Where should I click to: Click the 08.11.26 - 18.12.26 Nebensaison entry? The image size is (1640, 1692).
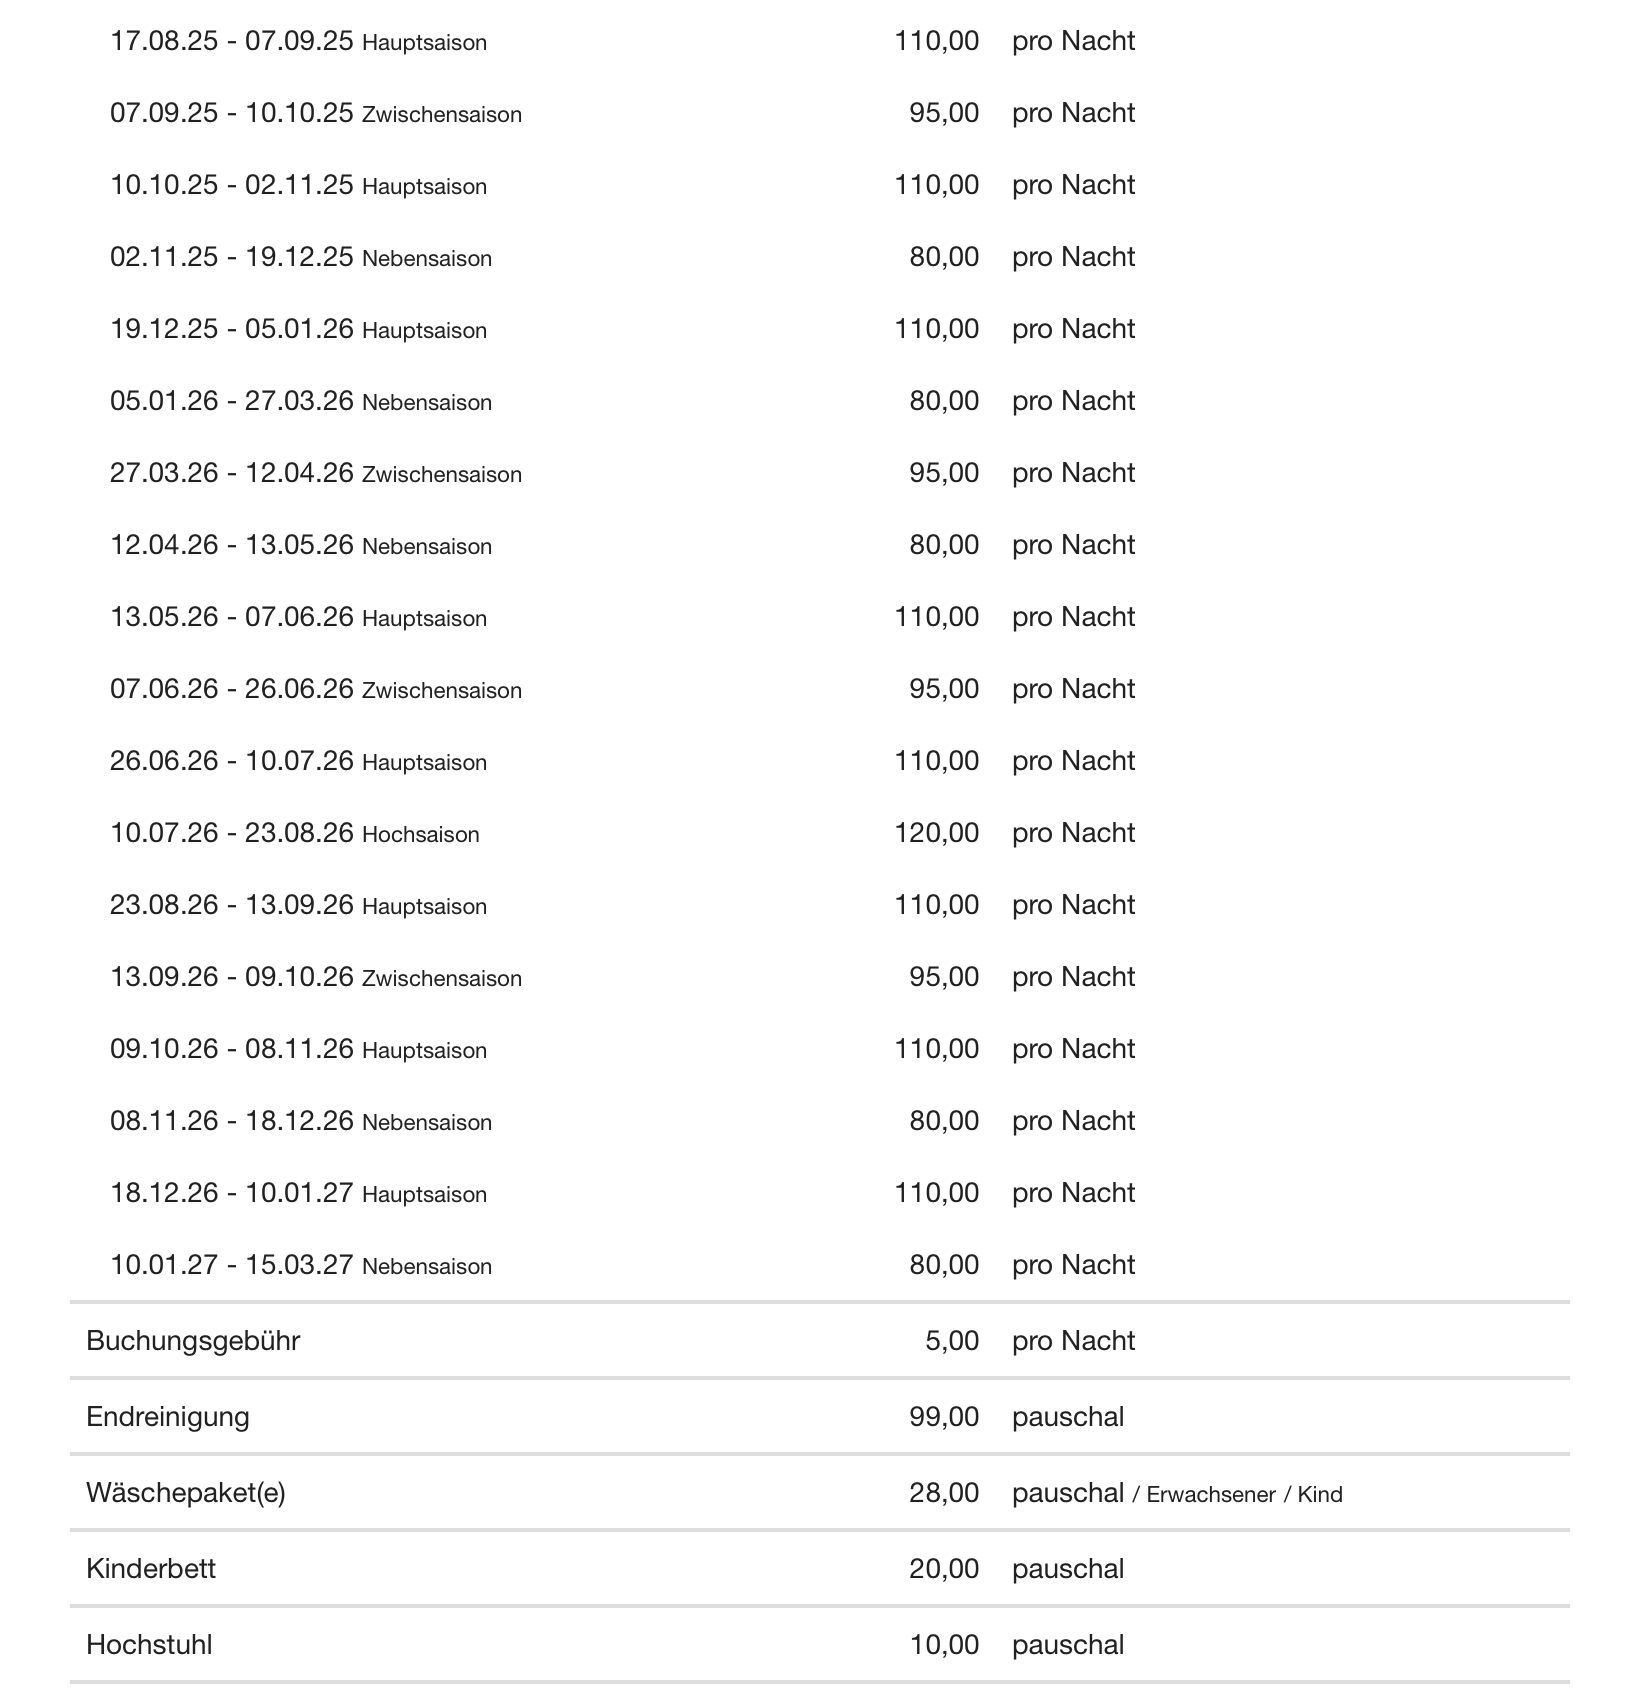click(300, 1121)
